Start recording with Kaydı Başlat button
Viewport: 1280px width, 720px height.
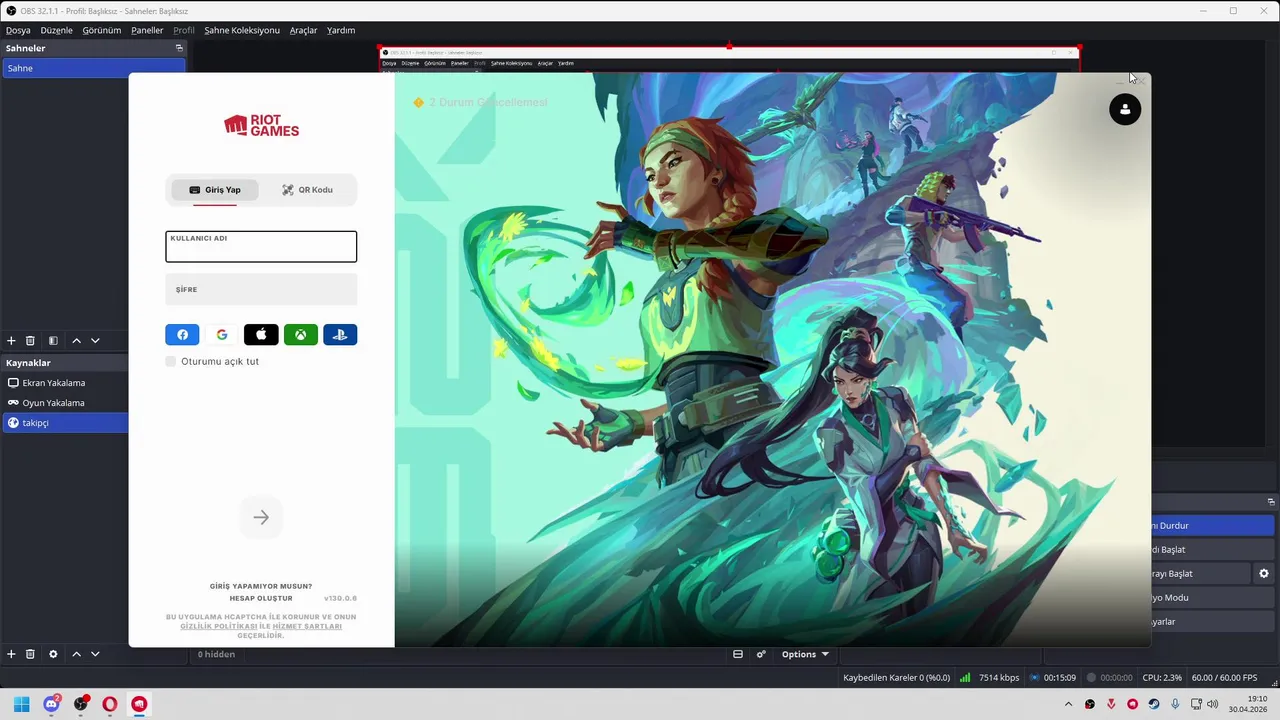(x=1213, y=550)
